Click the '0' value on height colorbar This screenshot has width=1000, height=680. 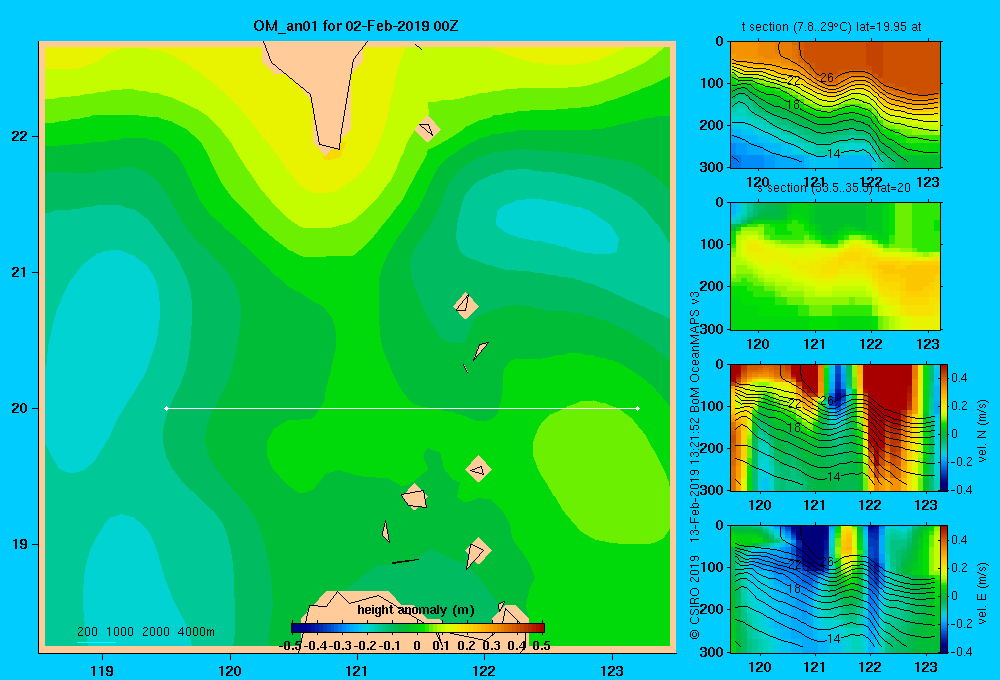416,646
